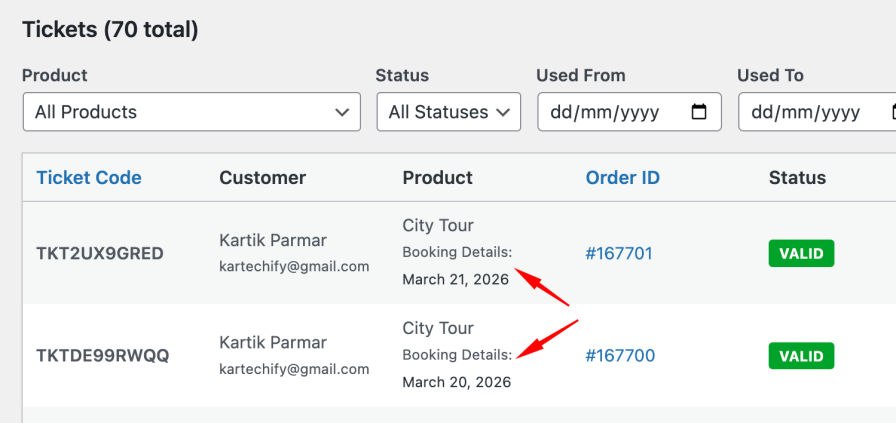Click chevron arrow on All Statuses
Viewport: 896px width, 423px height.
pos(502,112)
